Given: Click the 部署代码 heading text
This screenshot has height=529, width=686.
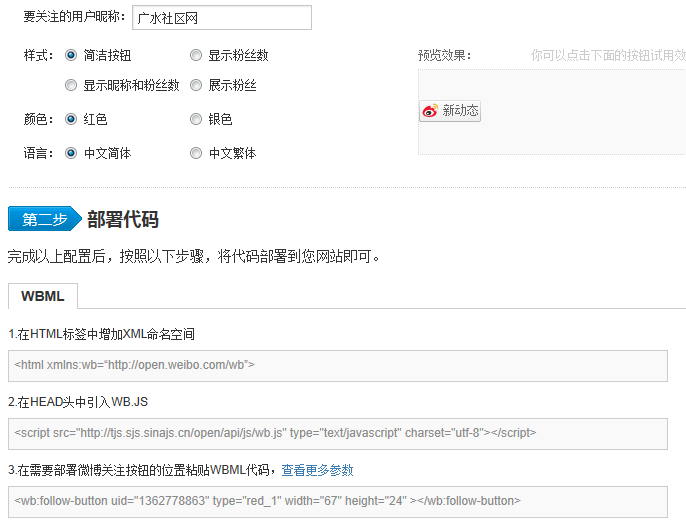Looking at the screenshot, I should tap(123, 219).
